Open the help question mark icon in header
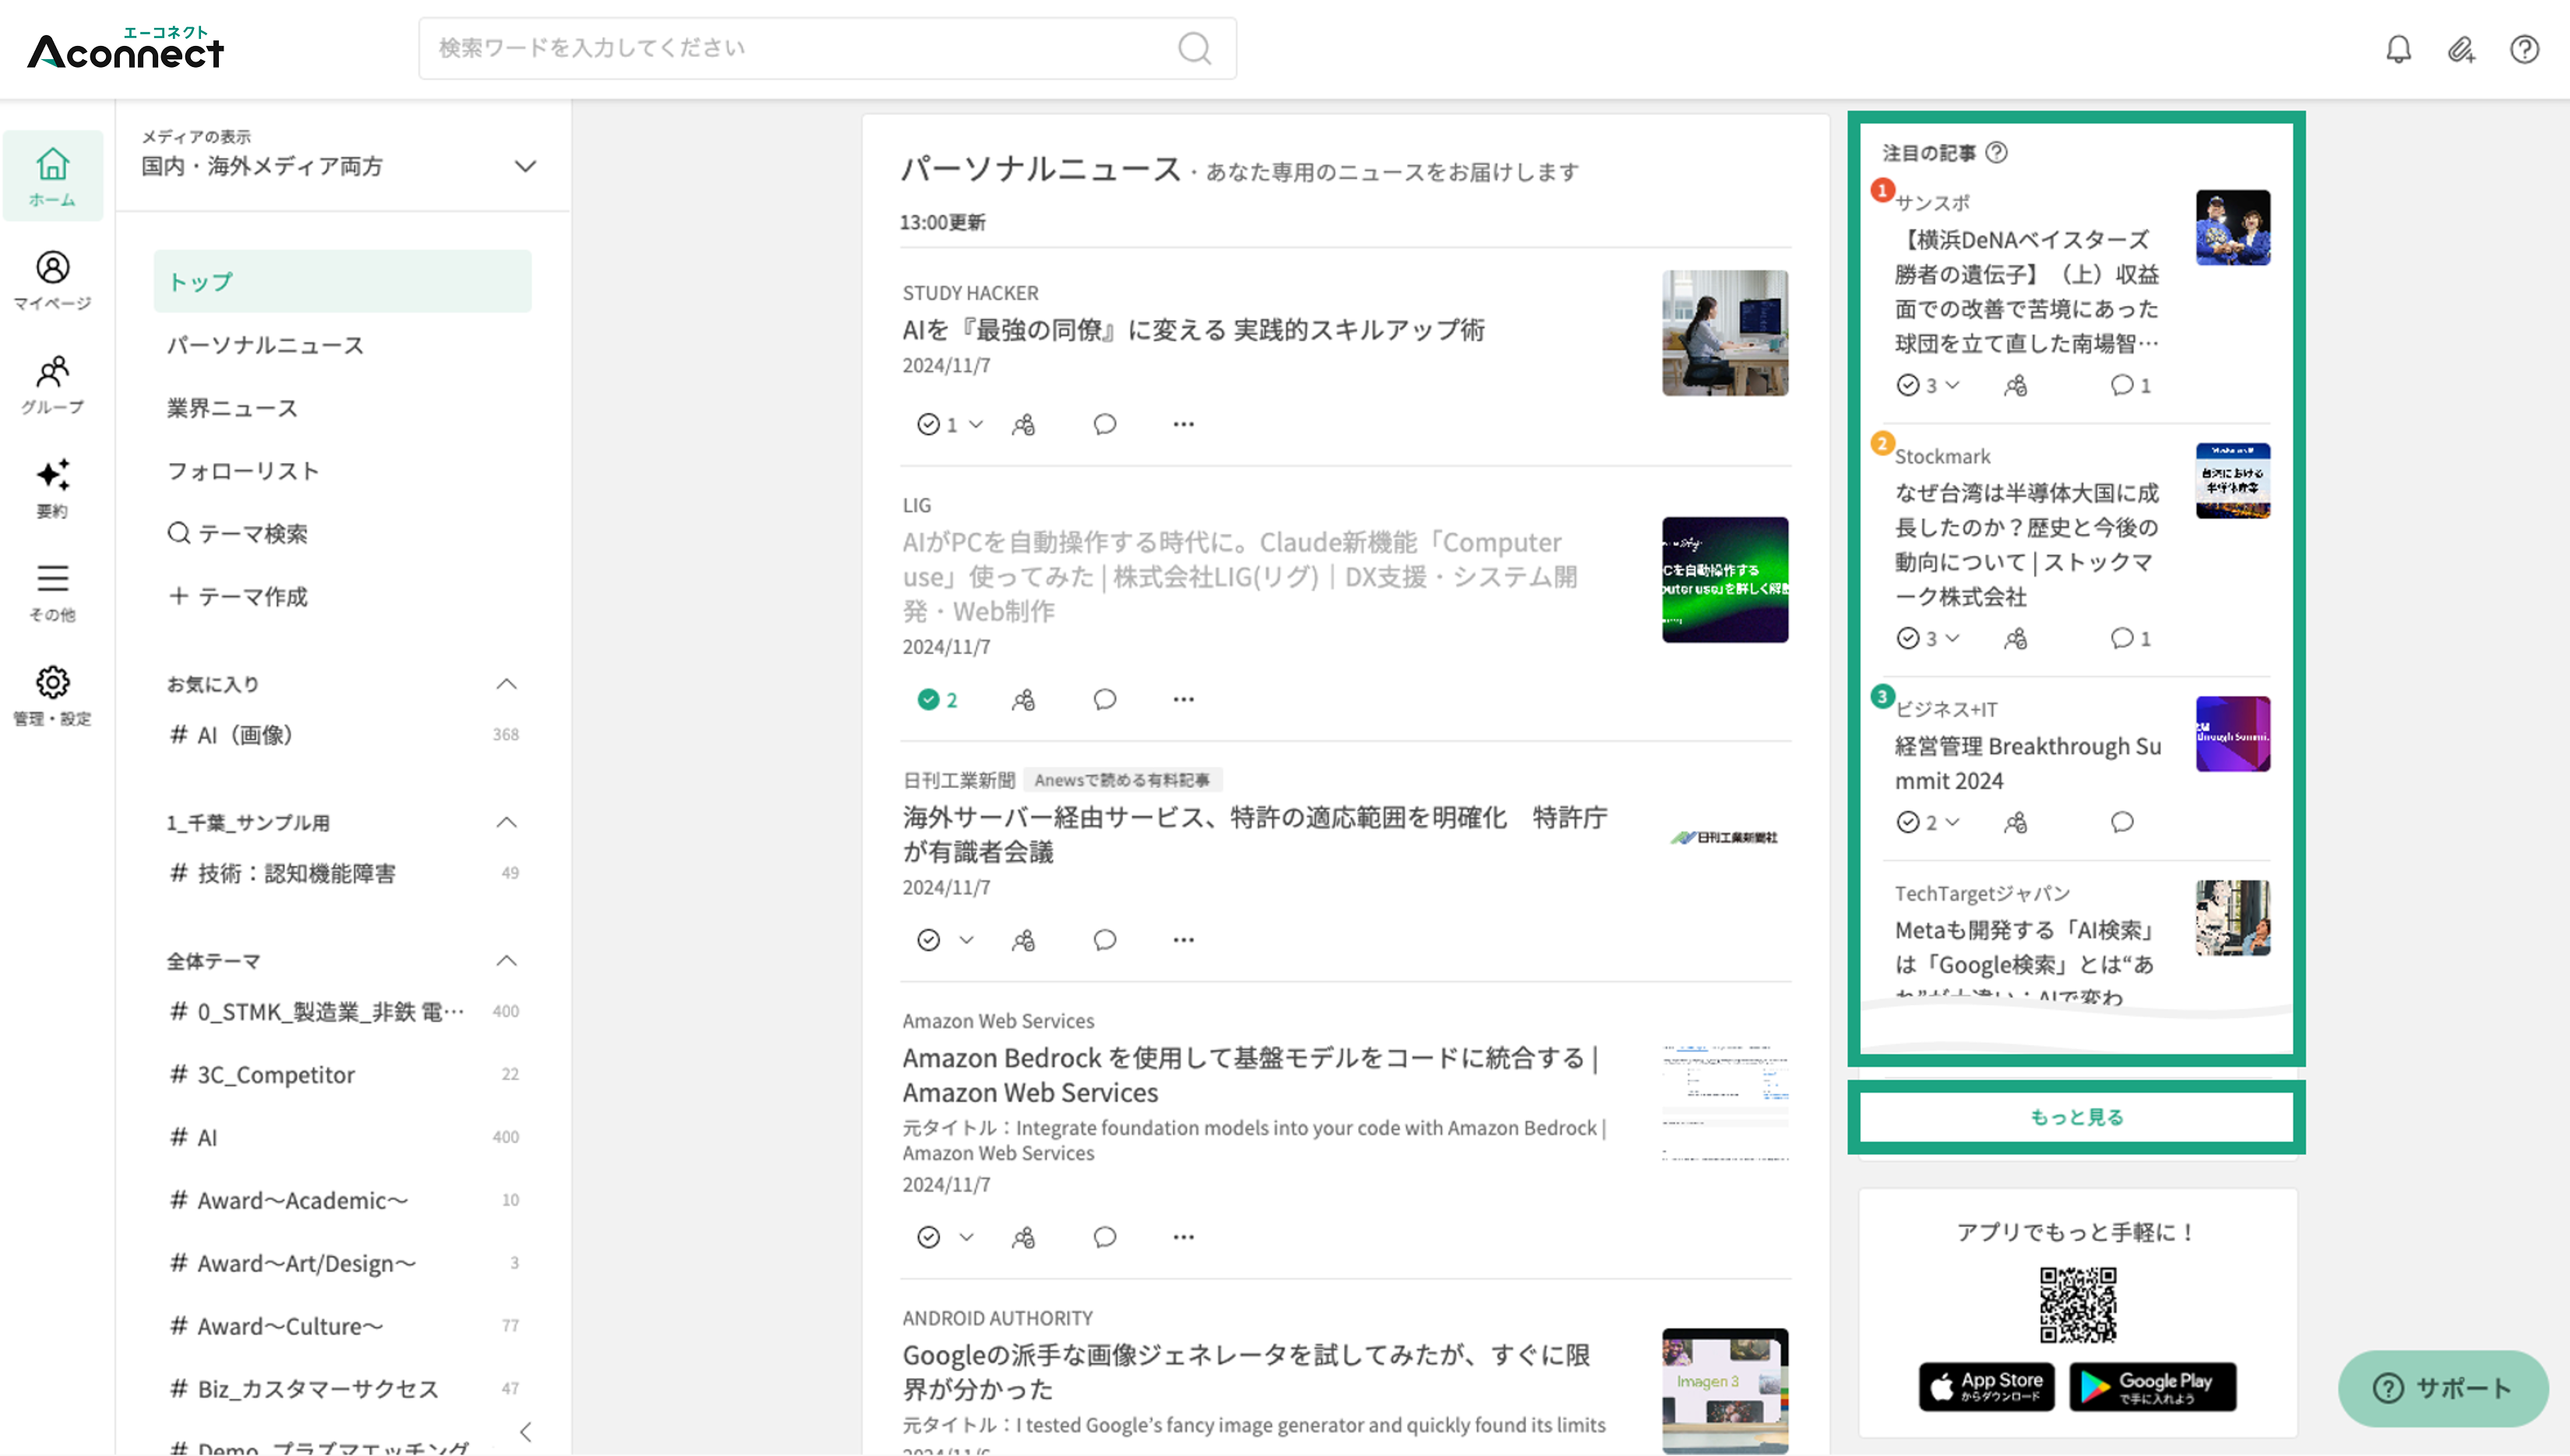The height and width of the screenshot is (1456, 2570). tap(2524, 49)
